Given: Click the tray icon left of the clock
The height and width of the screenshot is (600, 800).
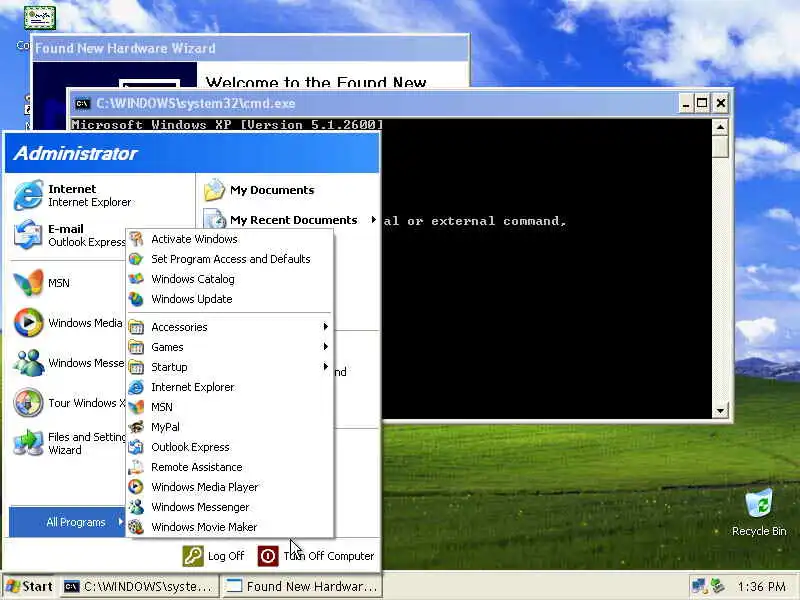Looking at the screenshot, I should point(718,586).
